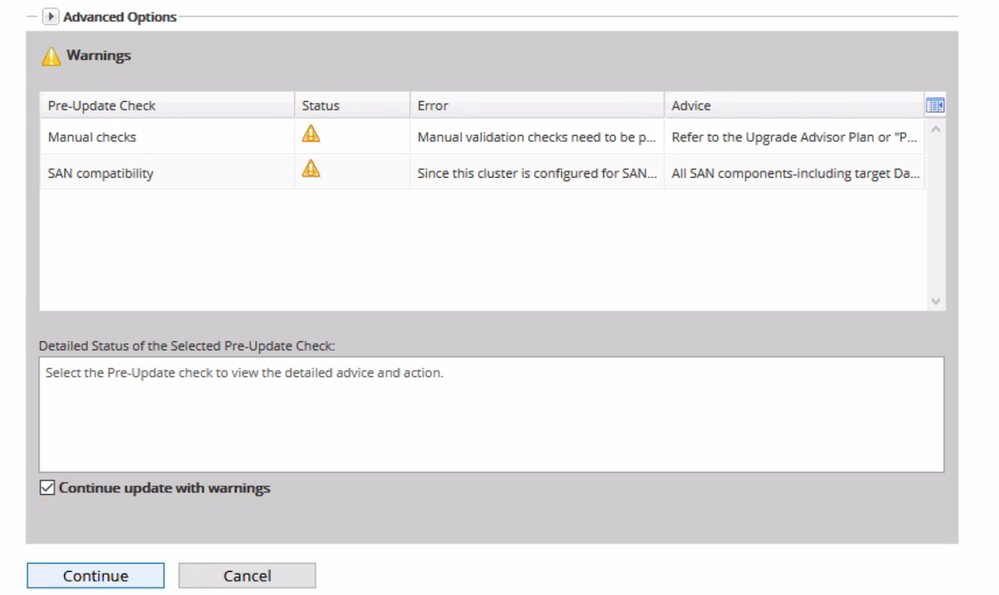Select the Manual checks row

pos(92,137)
